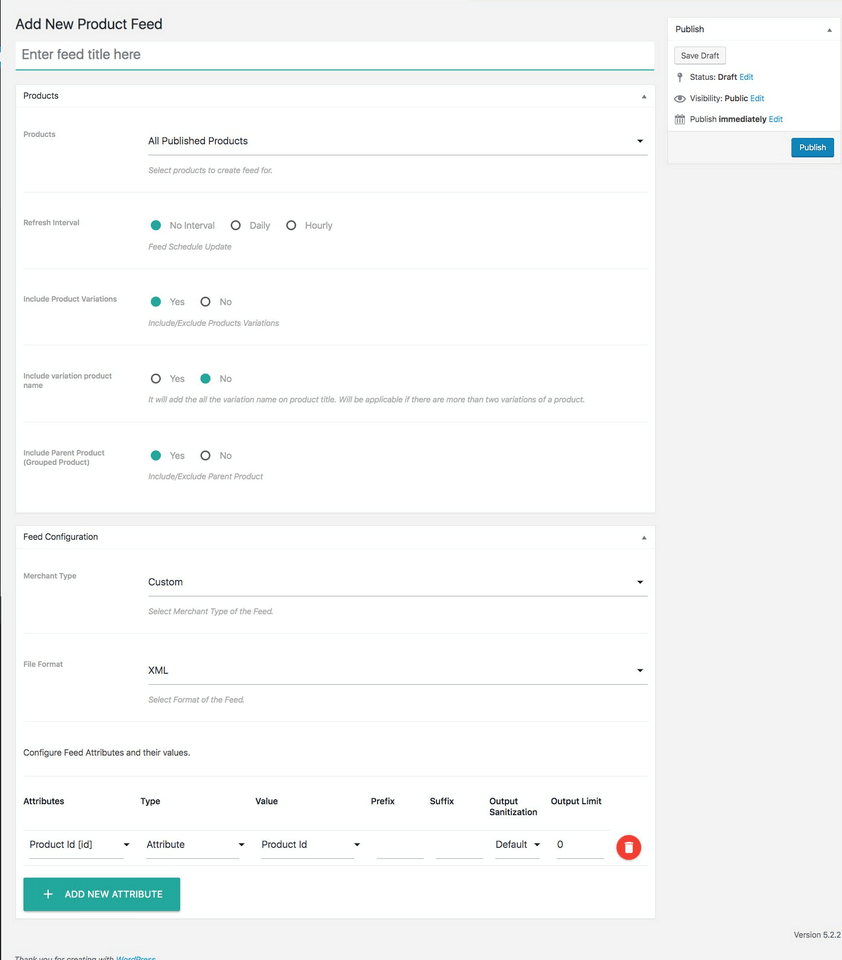Open the Value Product Id dropdown
The image size is (842, 960).
(x=310, y=845)
